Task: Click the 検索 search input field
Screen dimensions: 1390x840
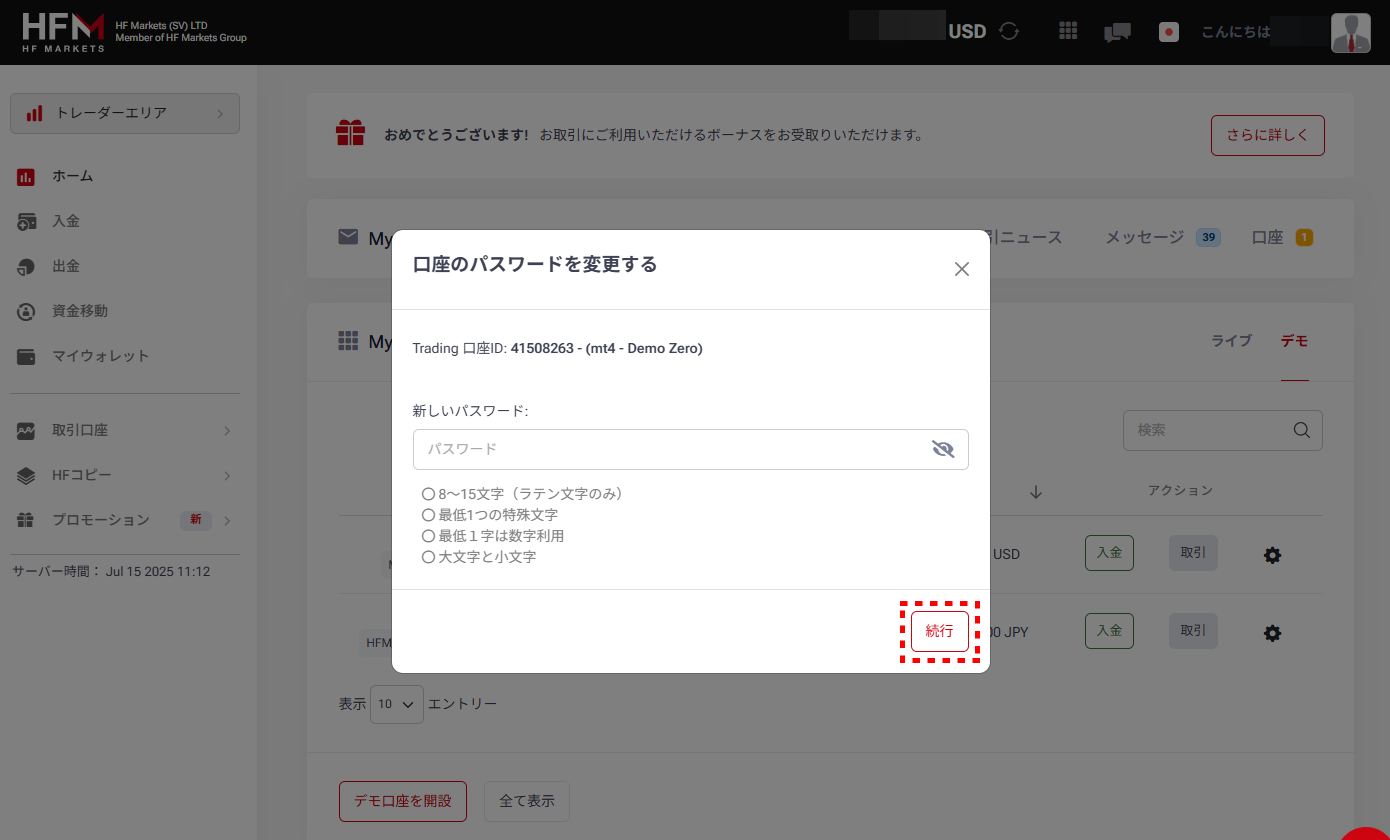Action: [x=1222, y=430]
